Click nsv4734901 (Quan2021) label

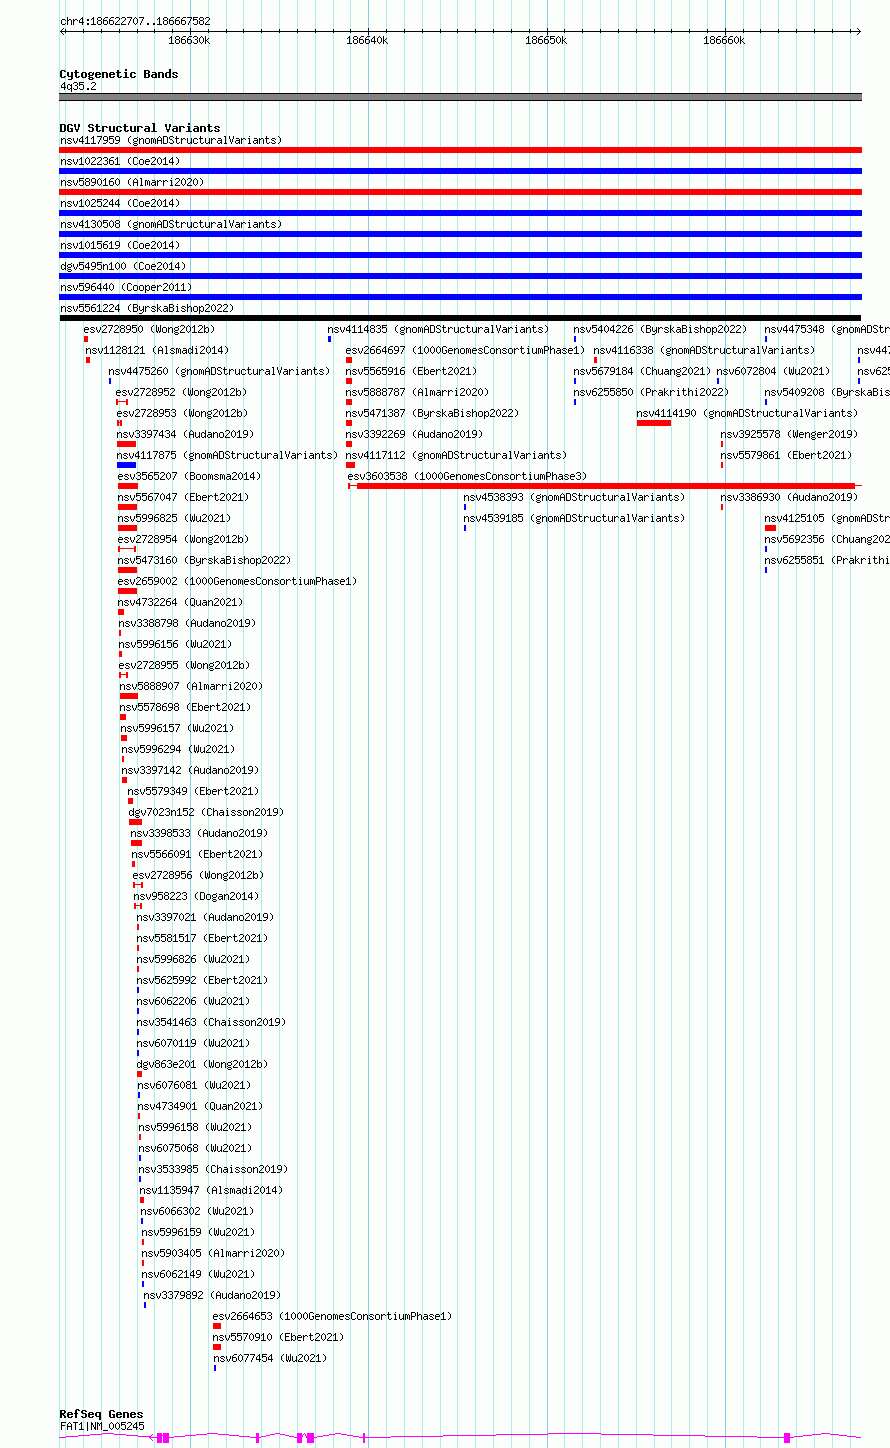(200, 1106)
